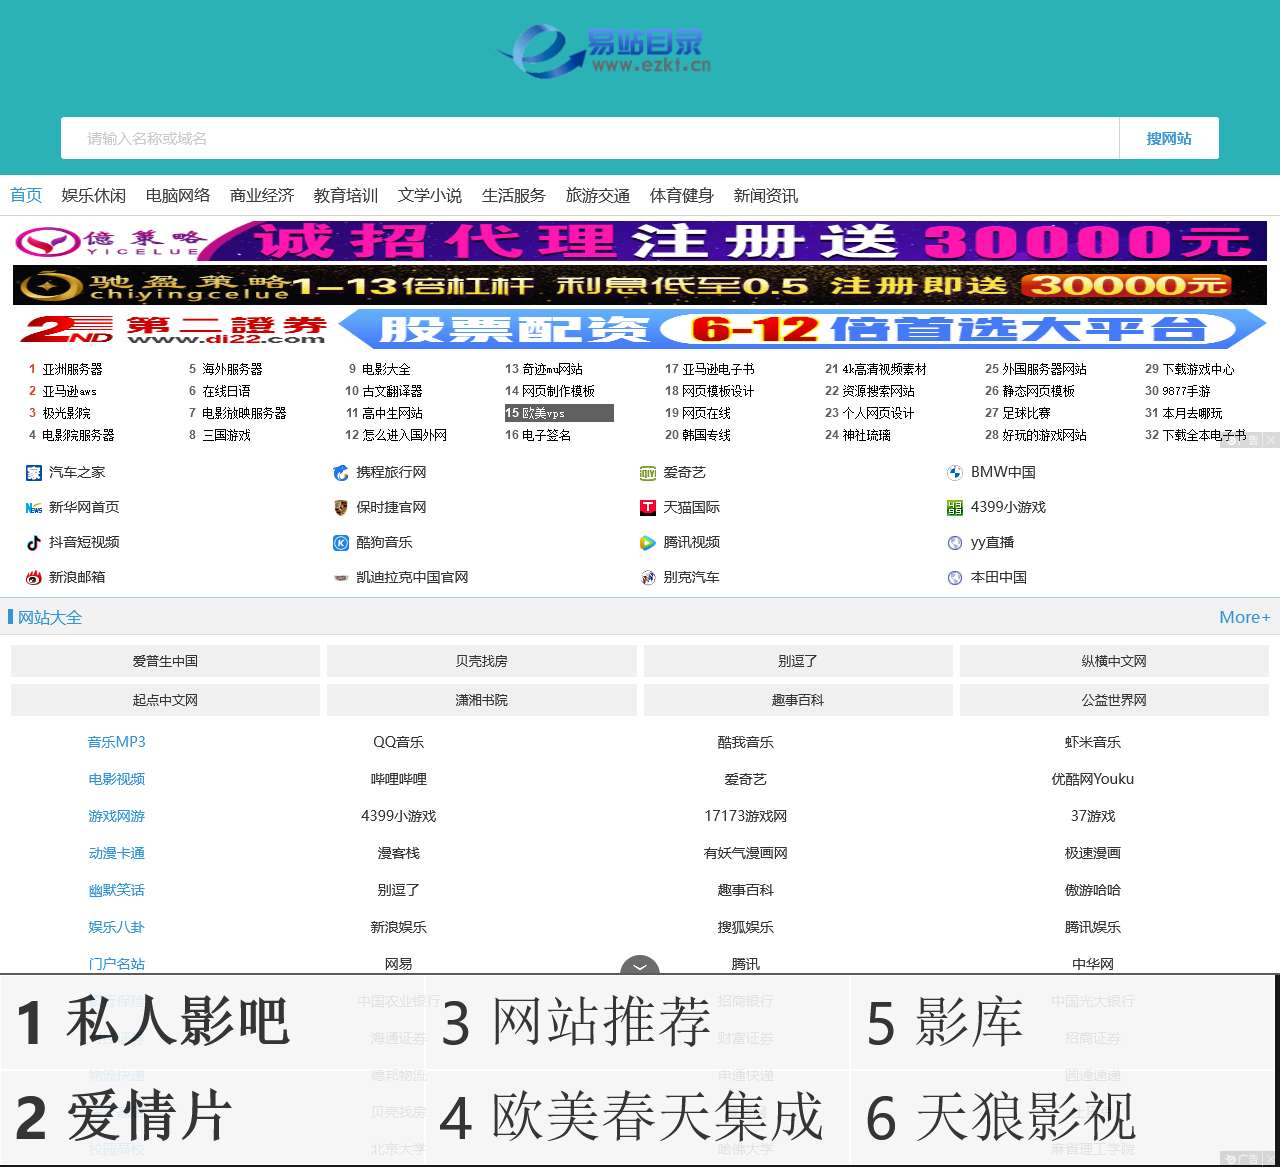Click the 公益世界网 site button
The image size is (1280, 1167).
tap(1114, 700)
